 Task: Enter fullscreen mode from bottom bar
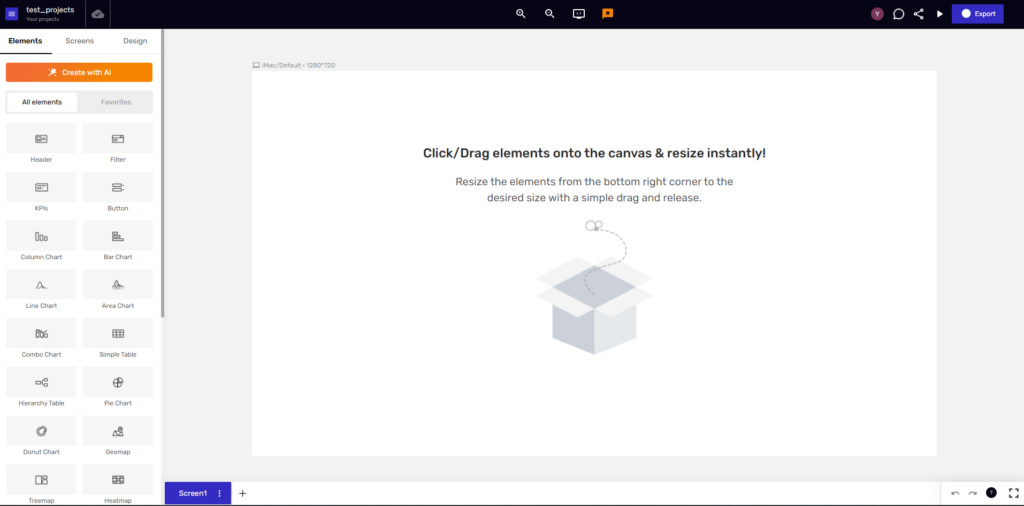coord(1013,493)
